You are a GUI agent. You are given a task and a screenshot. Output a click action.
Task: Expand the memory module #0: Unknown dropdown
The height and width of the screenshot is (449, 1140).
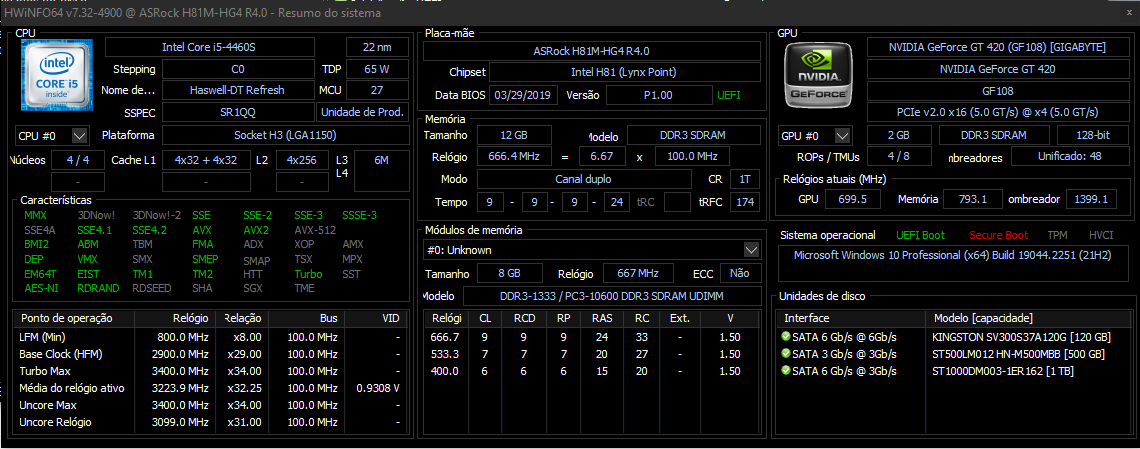(751, 250)
